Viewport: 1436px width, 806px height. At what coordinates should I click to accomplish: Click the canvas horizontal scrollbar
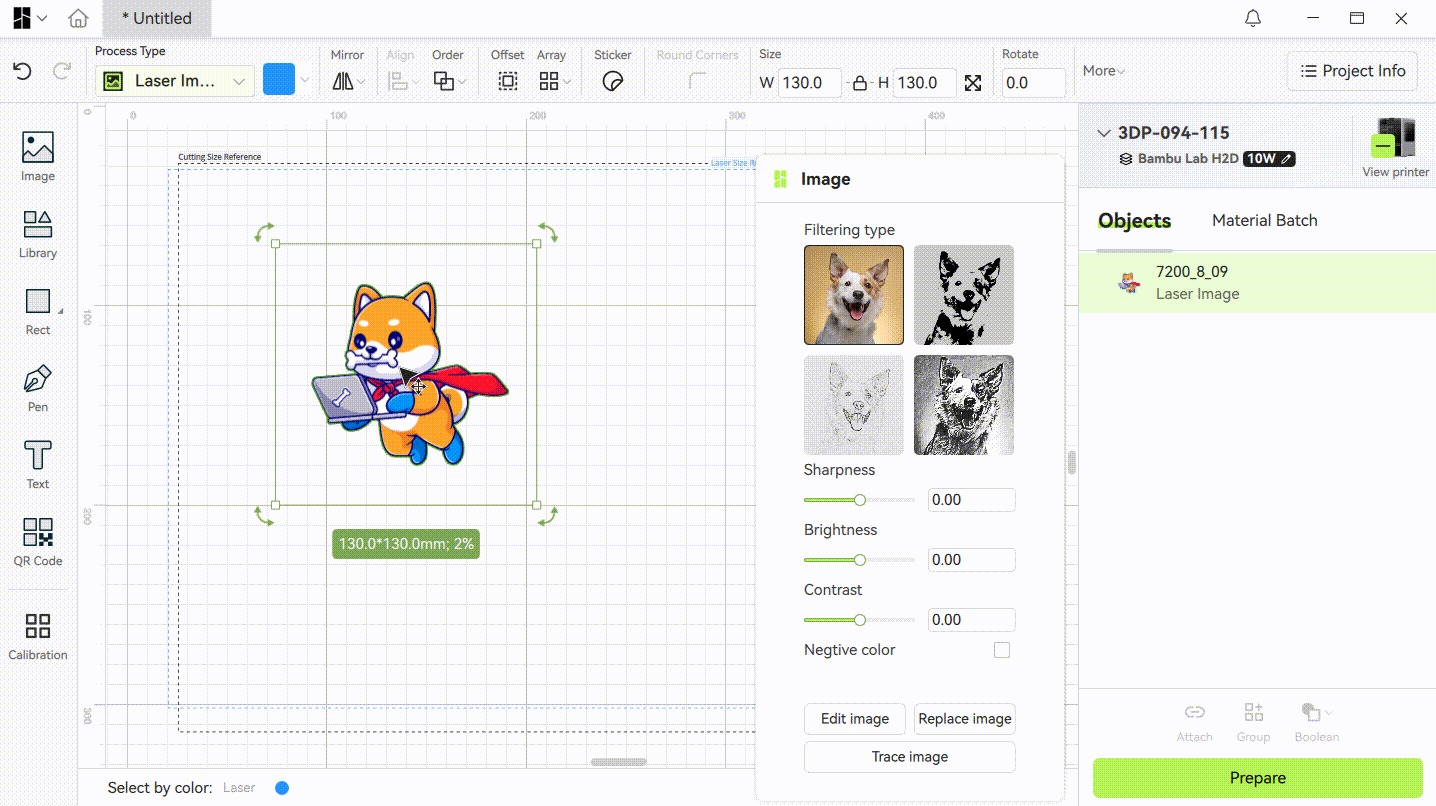pos(618,762)
